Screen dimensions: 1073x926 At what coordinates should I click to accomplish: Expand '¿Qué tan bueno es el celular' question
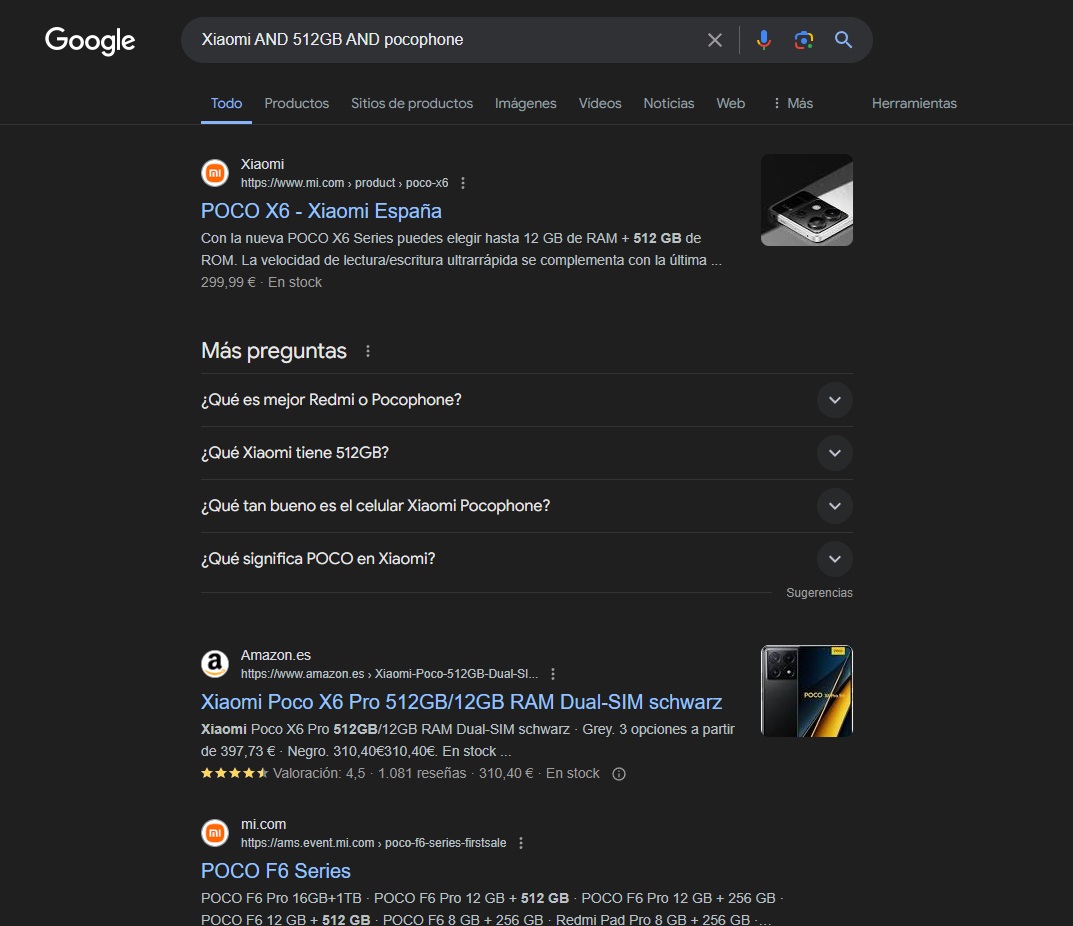(x=834, y=506)
